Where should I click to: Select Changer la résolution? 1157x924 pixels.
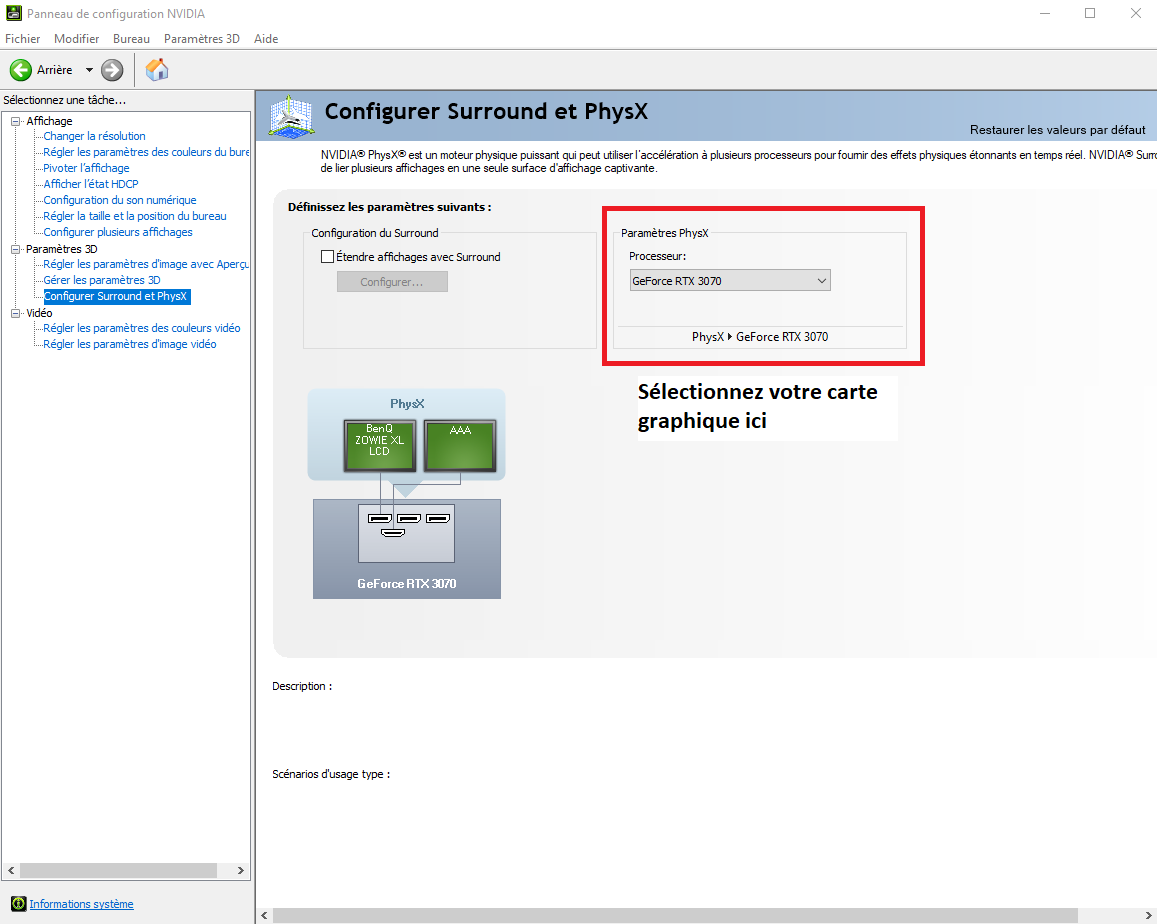click(94, 136)
